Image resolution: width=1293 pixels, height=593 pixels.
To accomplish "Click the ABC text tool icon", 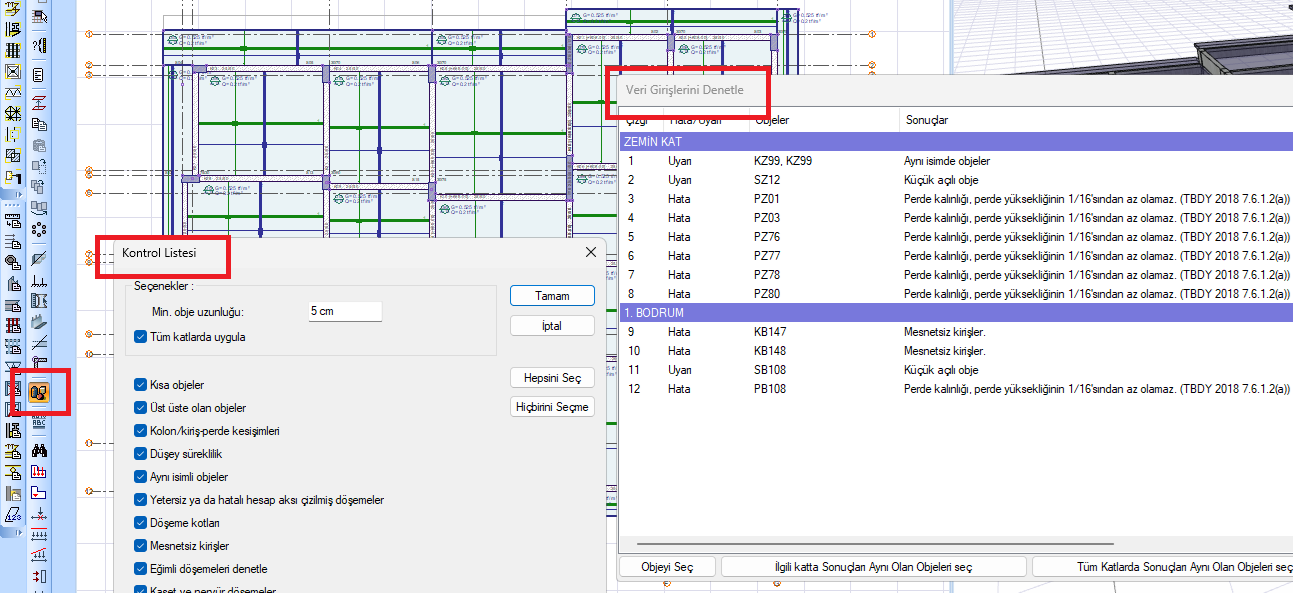I will pos(40,421).
